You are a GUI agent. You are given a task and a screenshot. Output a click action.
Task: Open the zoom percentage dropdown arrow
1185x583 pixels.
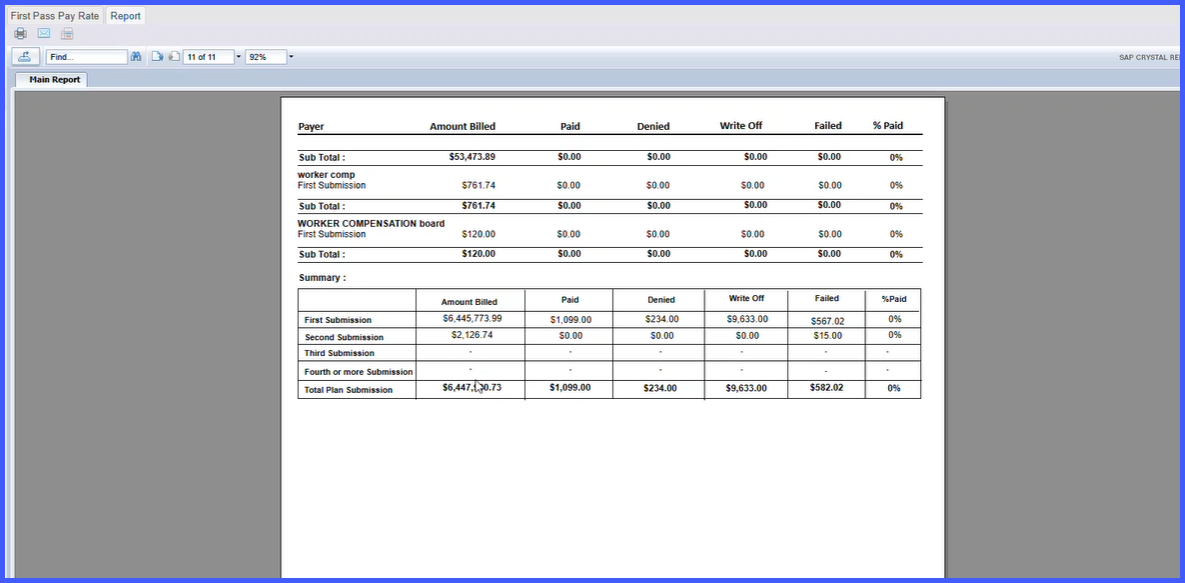(x=291, y=57)
